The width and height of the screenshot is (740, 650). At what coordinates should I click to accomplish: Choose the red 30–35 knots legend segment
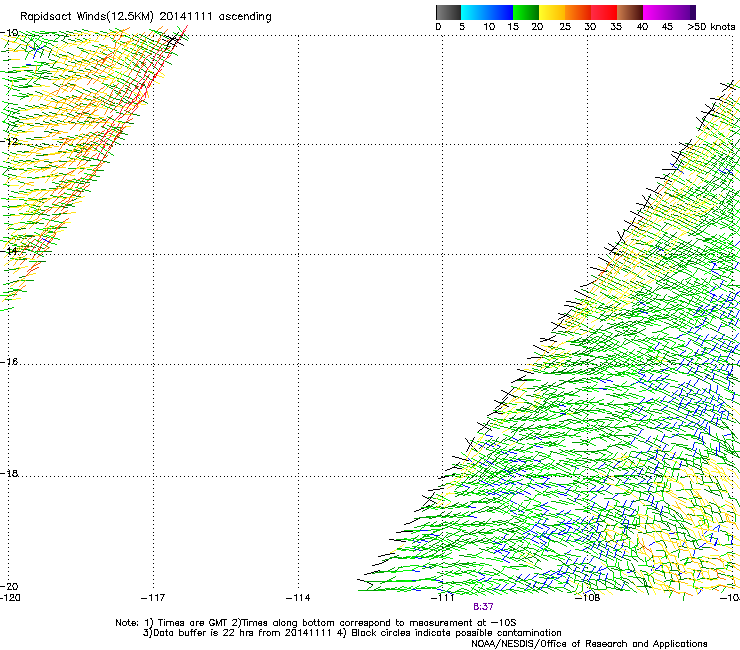604,12
